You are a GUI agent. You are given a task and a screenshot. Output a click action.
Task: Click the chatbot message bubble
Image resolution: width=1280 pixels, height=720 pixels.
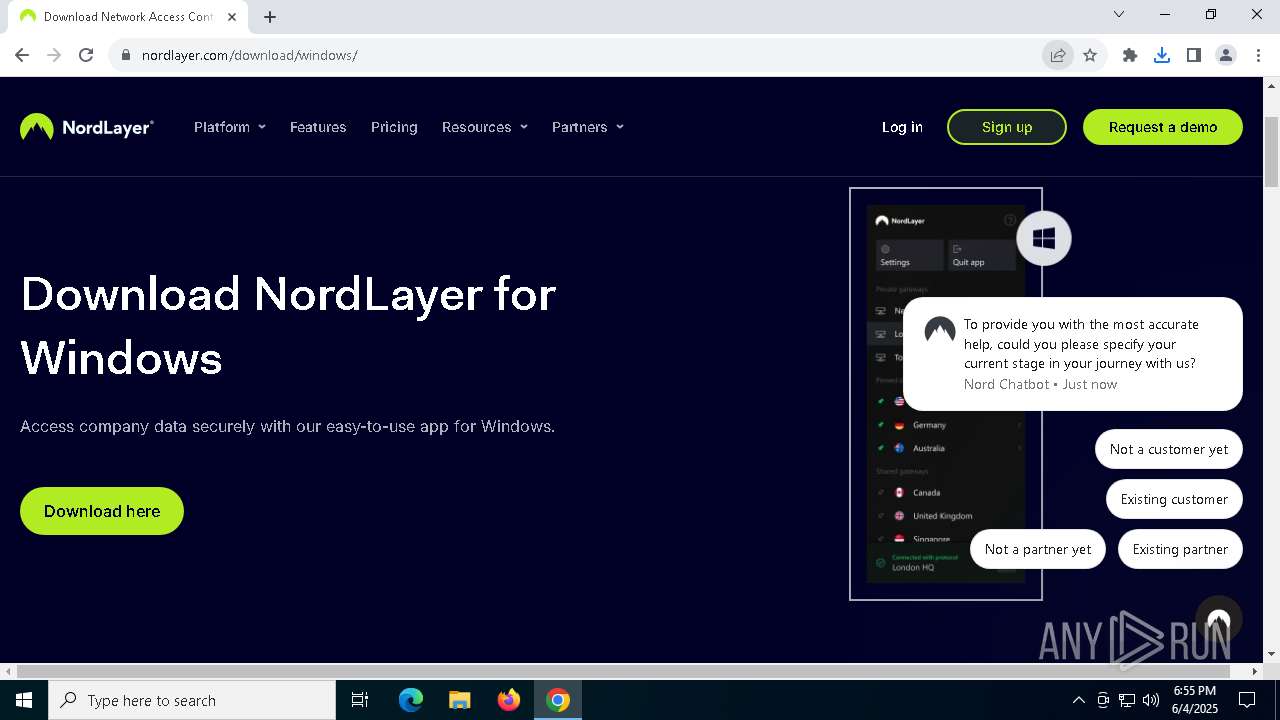click(1073, 354)
